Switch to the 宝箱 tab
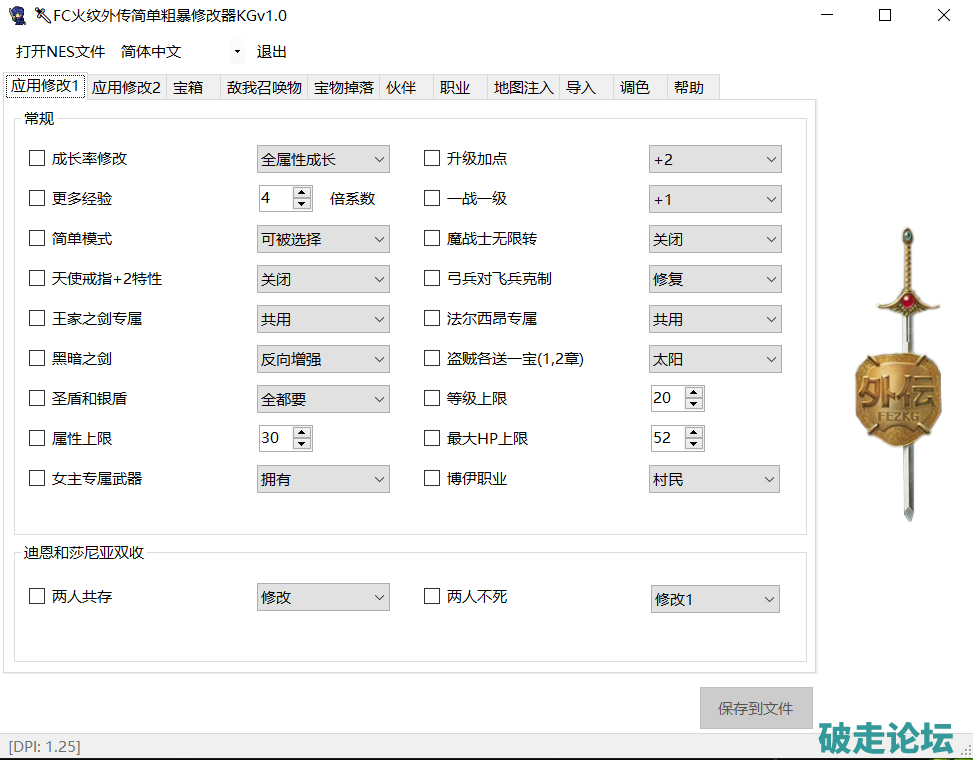 point(188,87)
